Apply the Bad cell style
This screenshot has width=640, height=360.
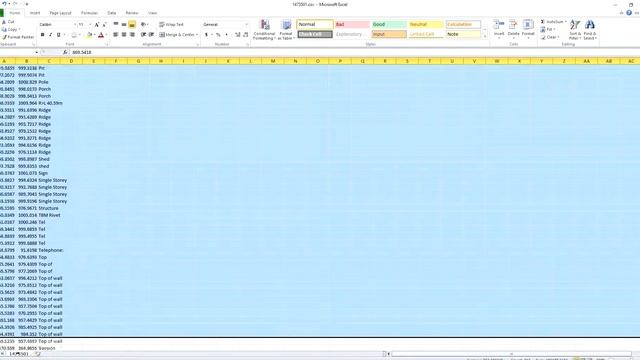(352, 24)
